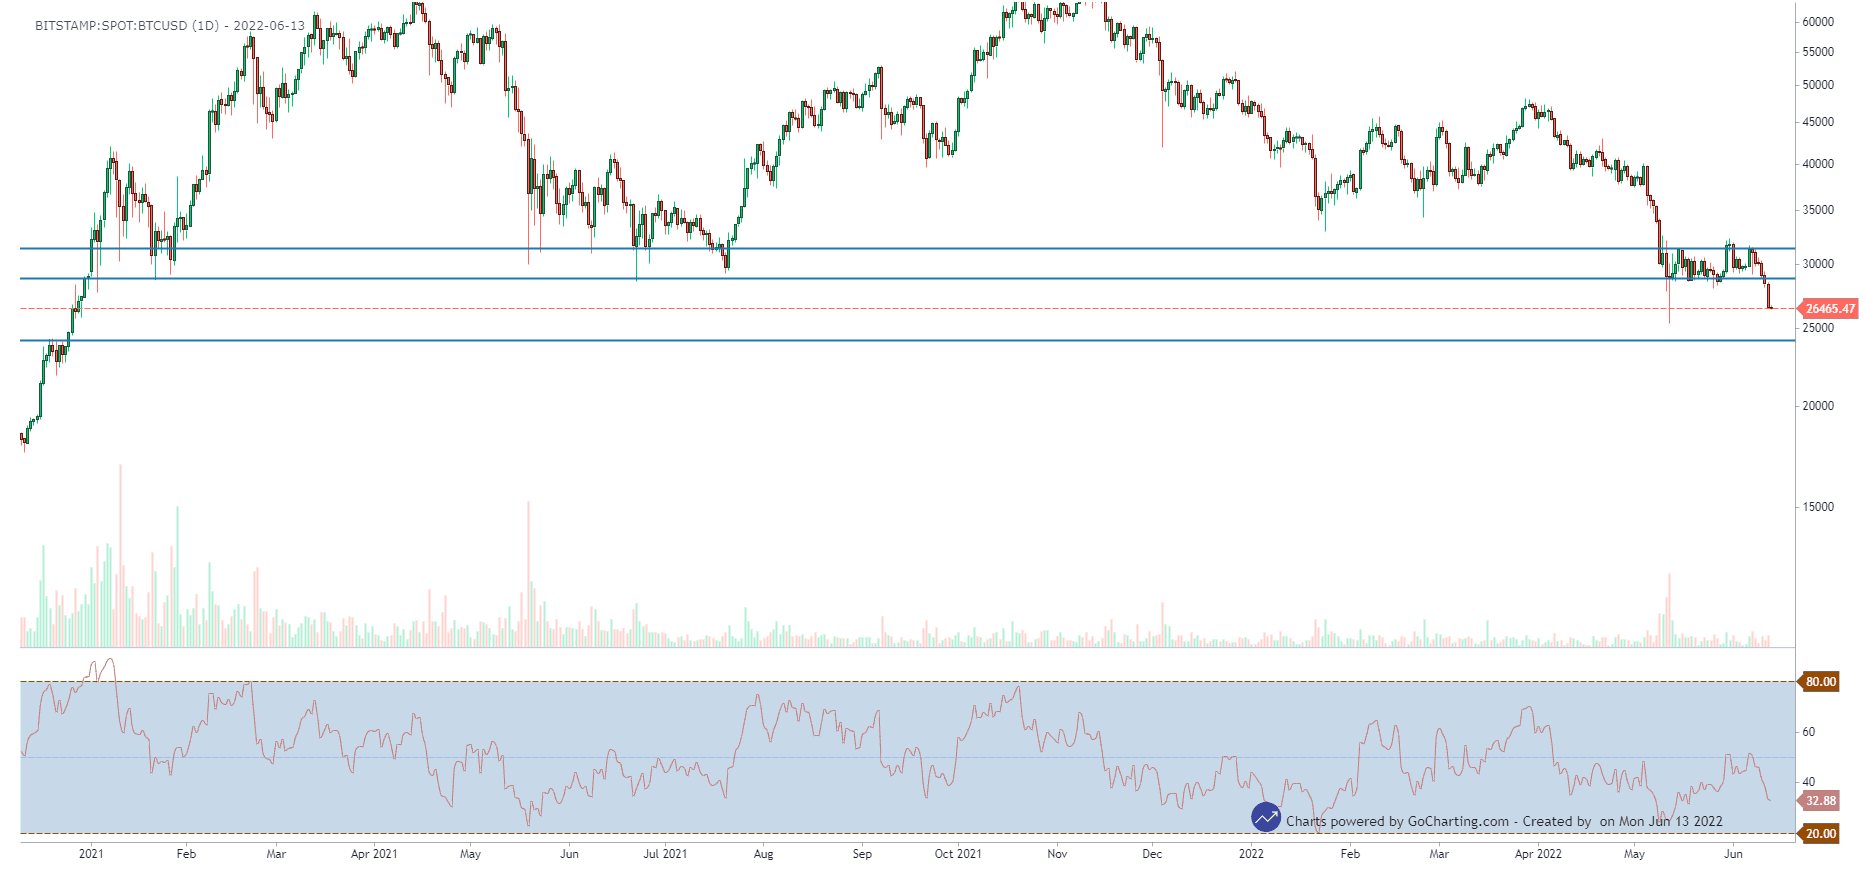Click the 'Dec' date axis label
The height and width of the screenshot is (876, 1863).
point(1152,854)
